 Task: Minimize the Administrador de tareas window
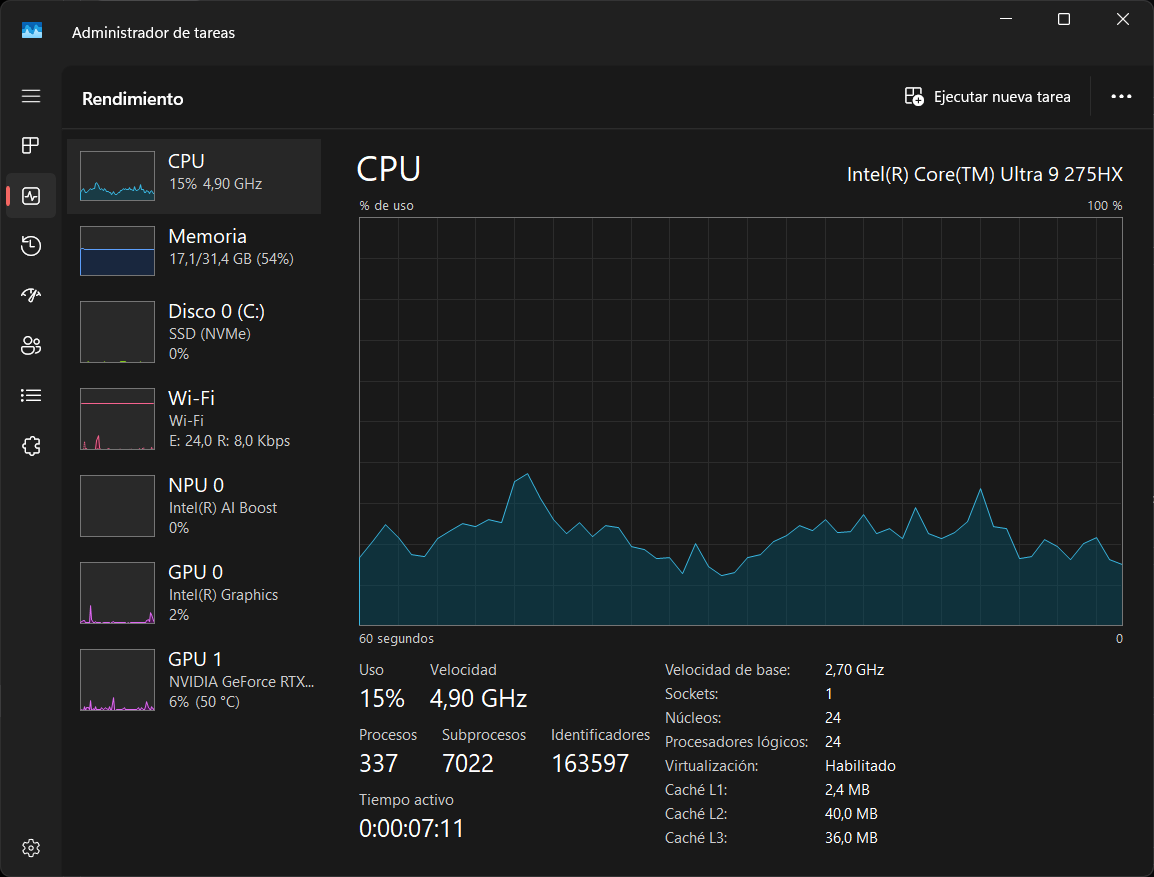tap(1006, 19)
